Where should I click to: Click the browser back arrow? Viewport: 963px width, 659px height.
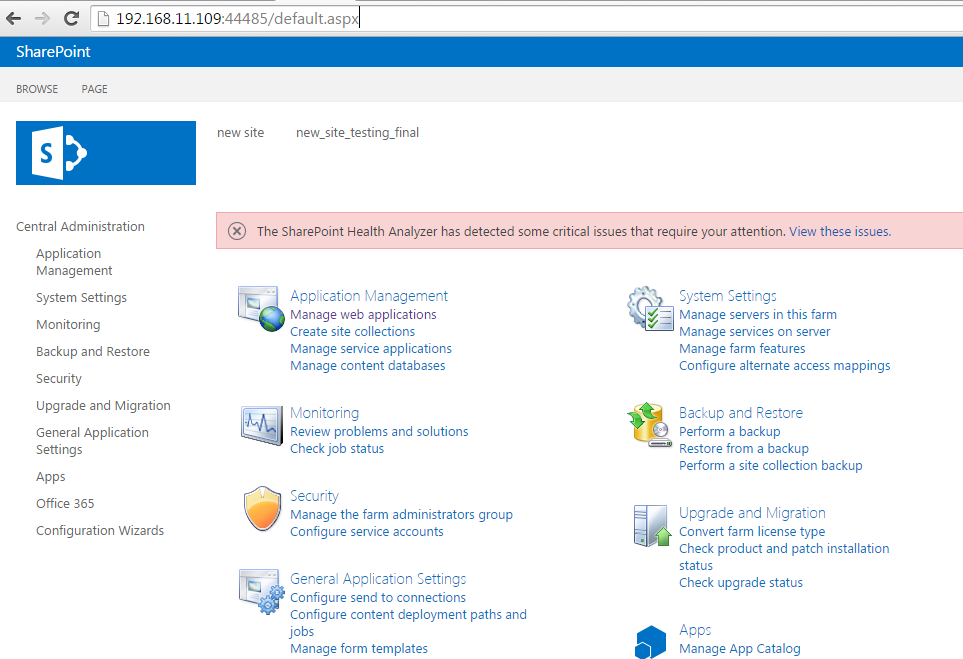pyautogui.click(x=14, y=18)
